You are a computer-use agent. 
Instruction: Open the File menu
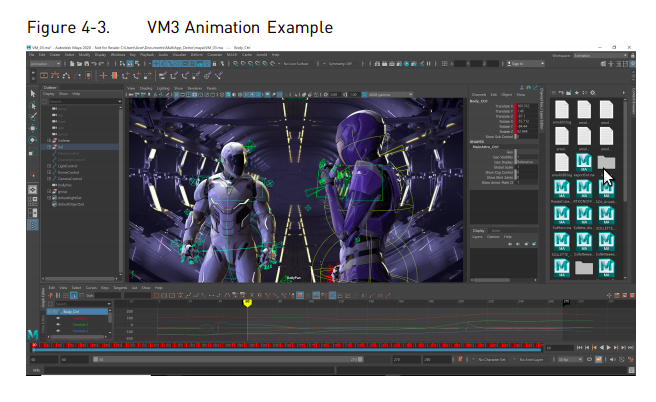coord(31,55)
